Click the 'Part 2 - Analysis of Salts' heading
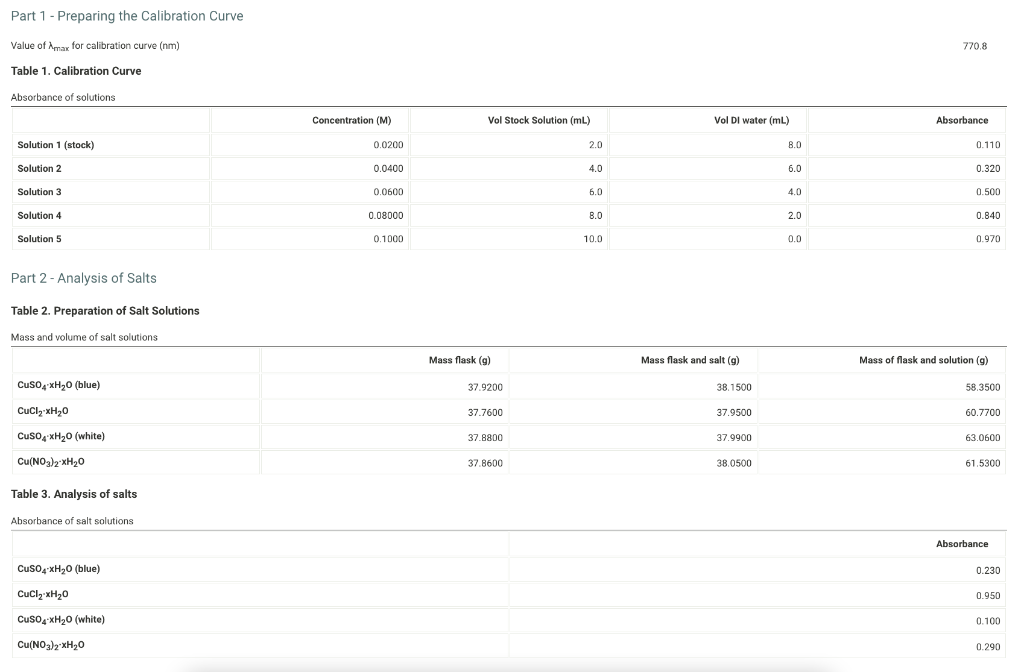 pos(84,278)
